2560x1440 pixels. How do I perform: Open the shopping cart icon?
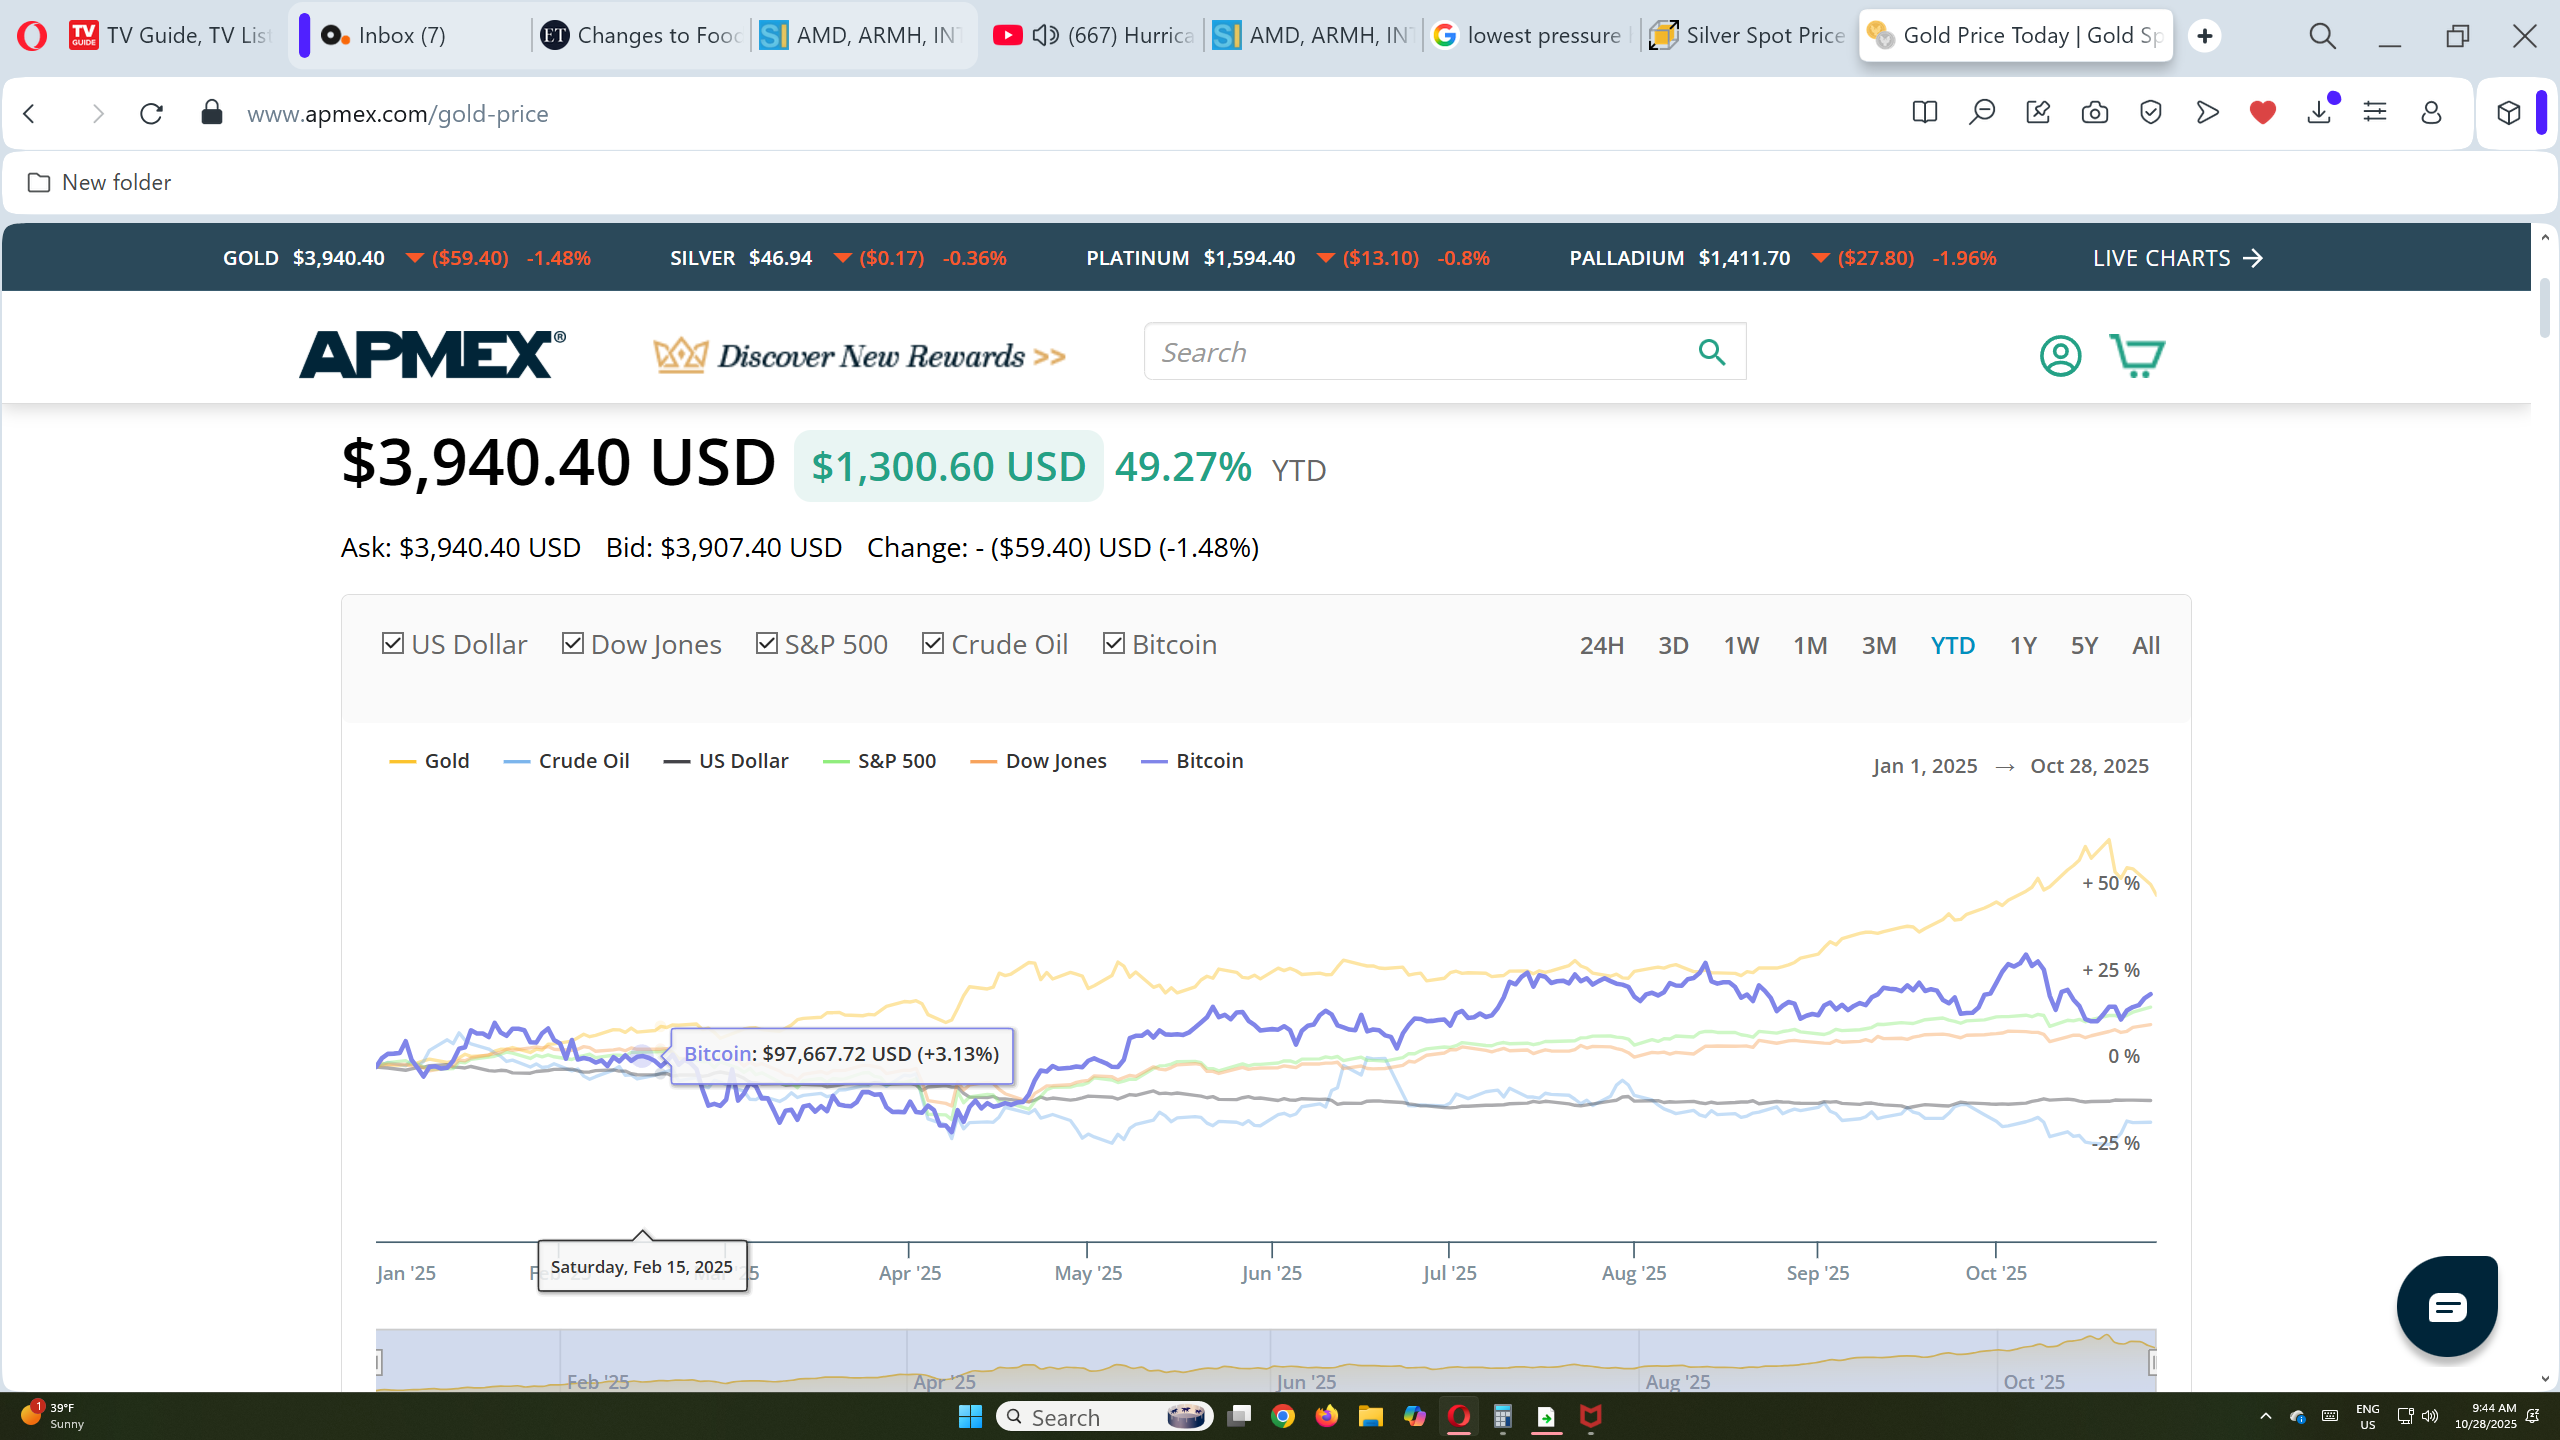coord(2136,355)
